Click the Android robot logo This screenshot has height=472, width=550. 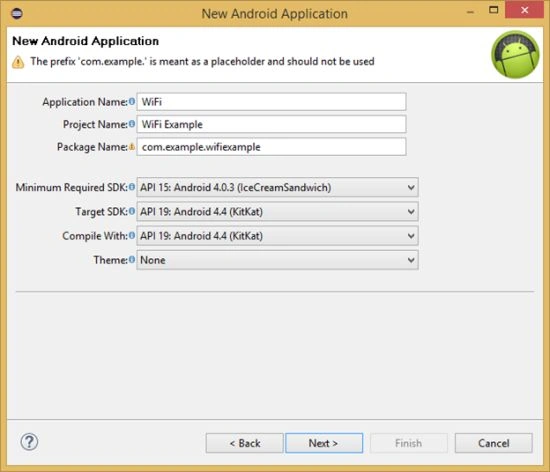click(515, 54)
